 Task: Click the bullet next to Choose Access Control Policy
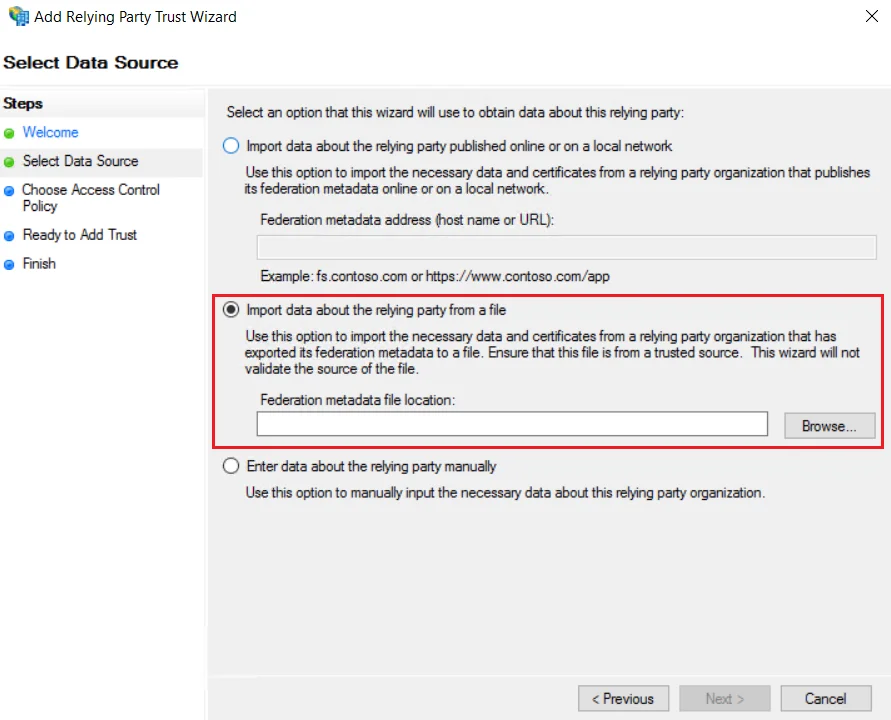11,190
